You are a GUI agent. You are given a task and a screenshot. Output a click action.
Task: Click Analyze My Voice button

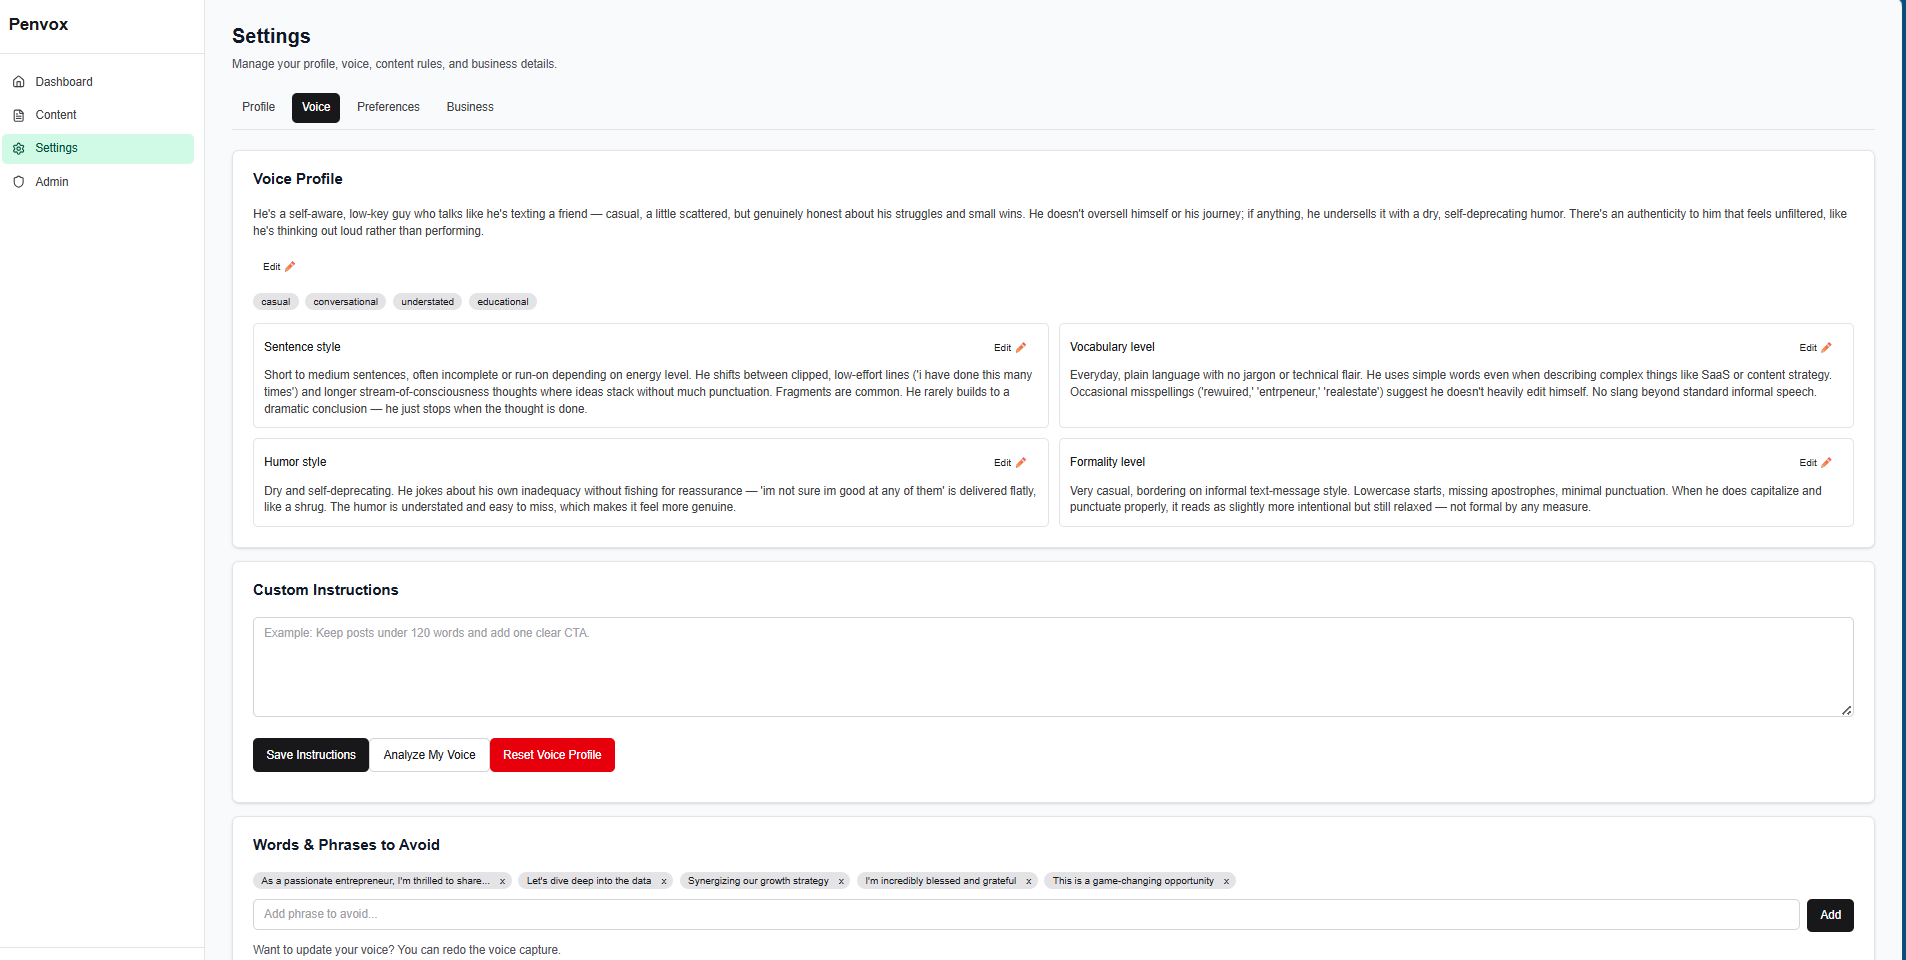click(429, 755)
